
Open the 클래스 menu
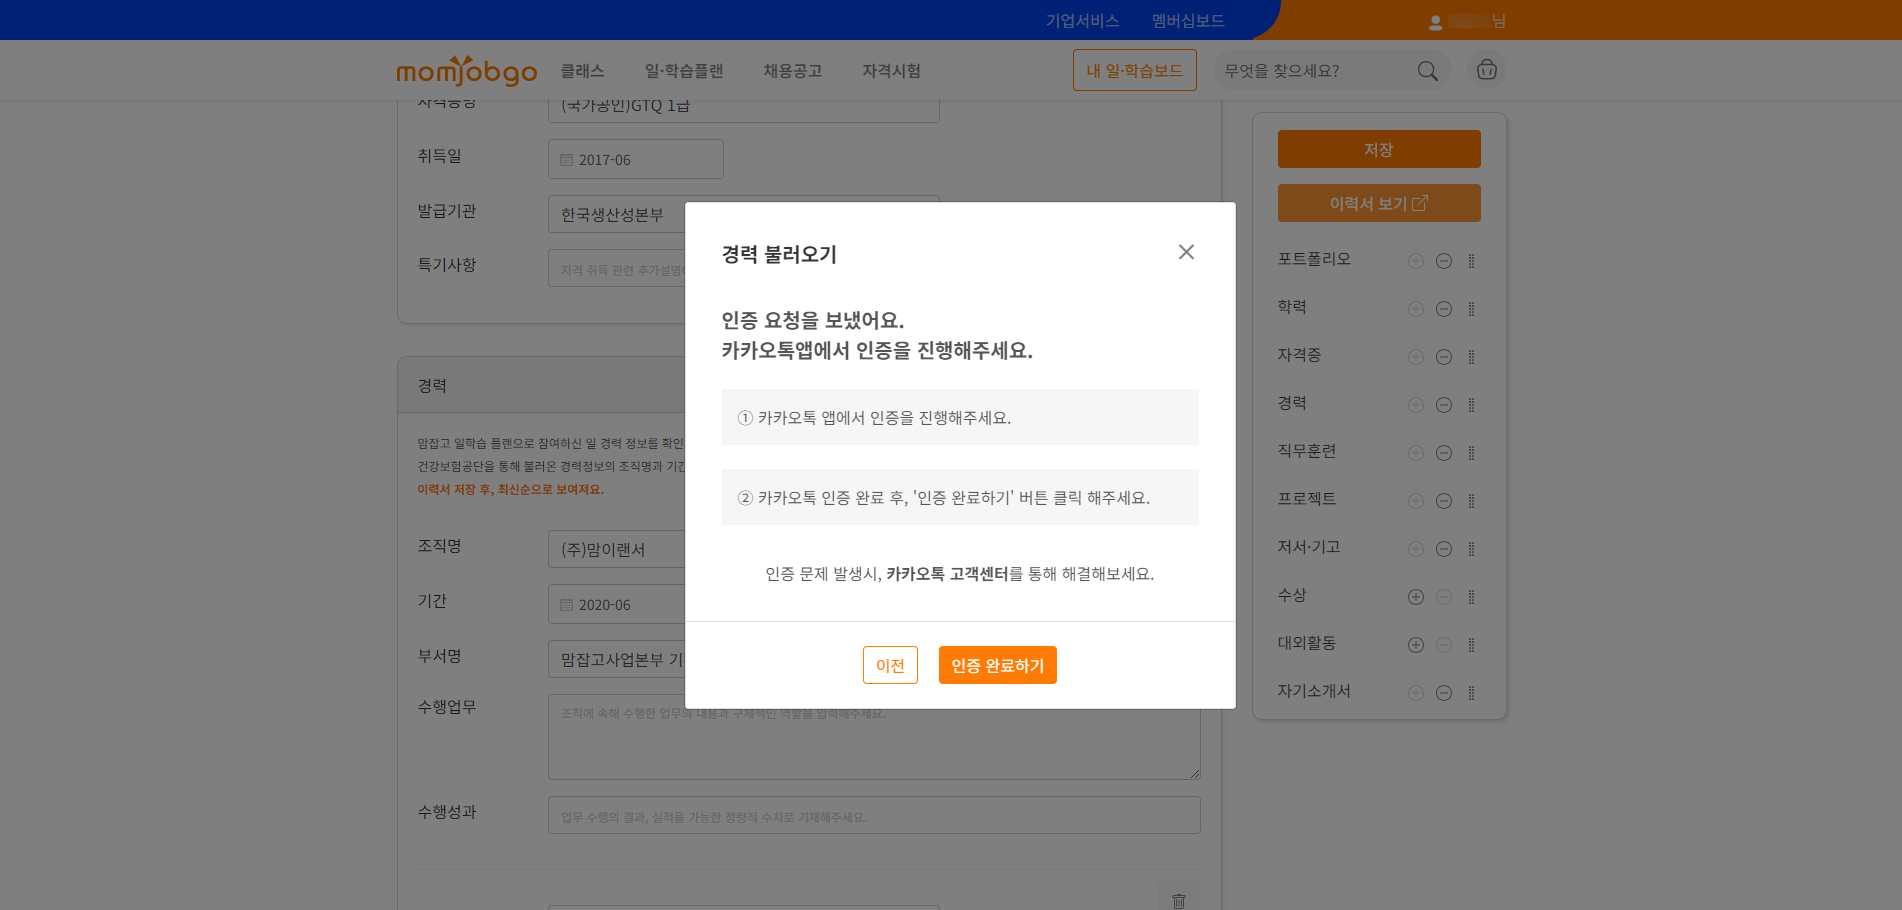tap(582, 71)
